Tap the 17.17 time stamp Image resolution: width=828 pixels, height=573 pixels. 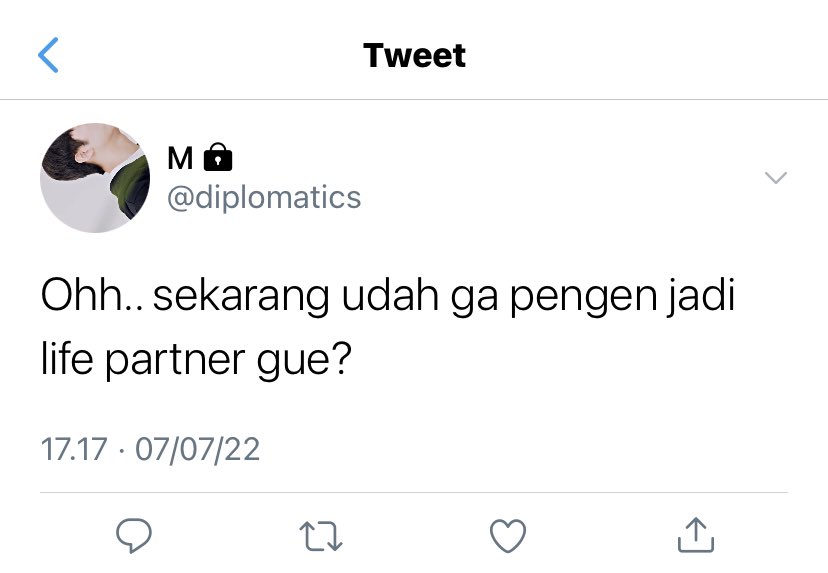74,449
